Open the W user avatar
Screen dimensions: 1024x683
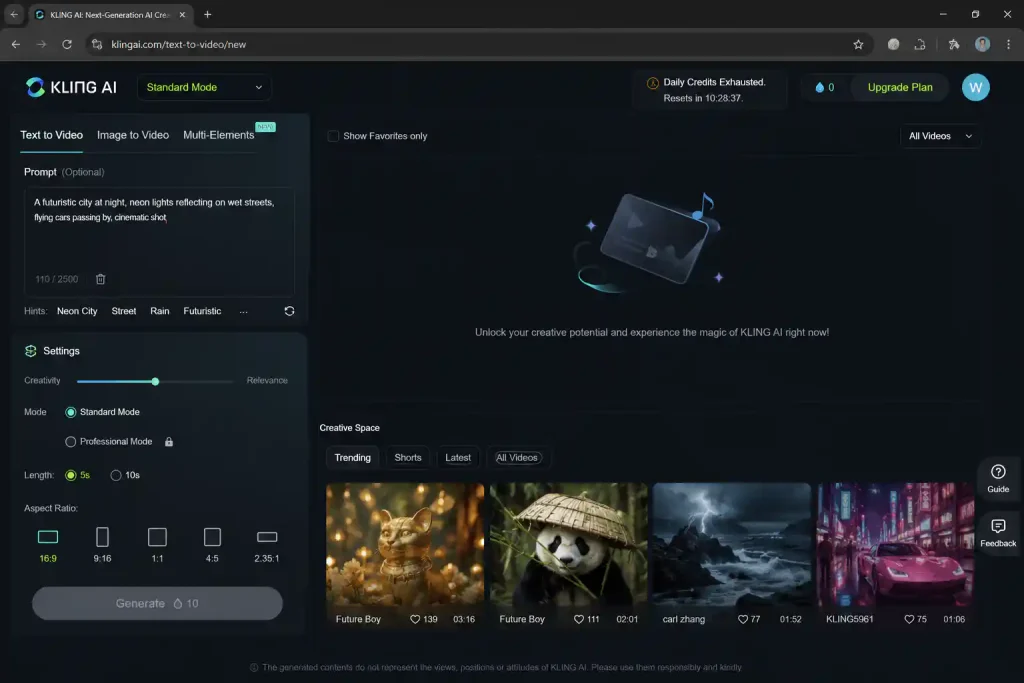point(976,87)
